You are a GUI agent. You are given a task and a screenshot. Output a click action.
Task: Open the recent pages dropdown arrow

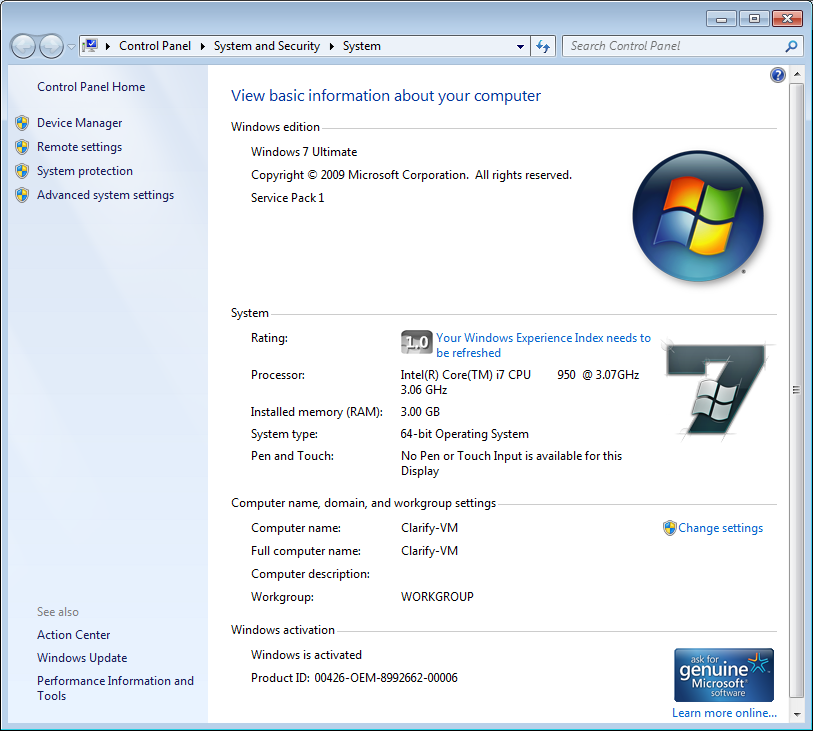coord(71,47)
